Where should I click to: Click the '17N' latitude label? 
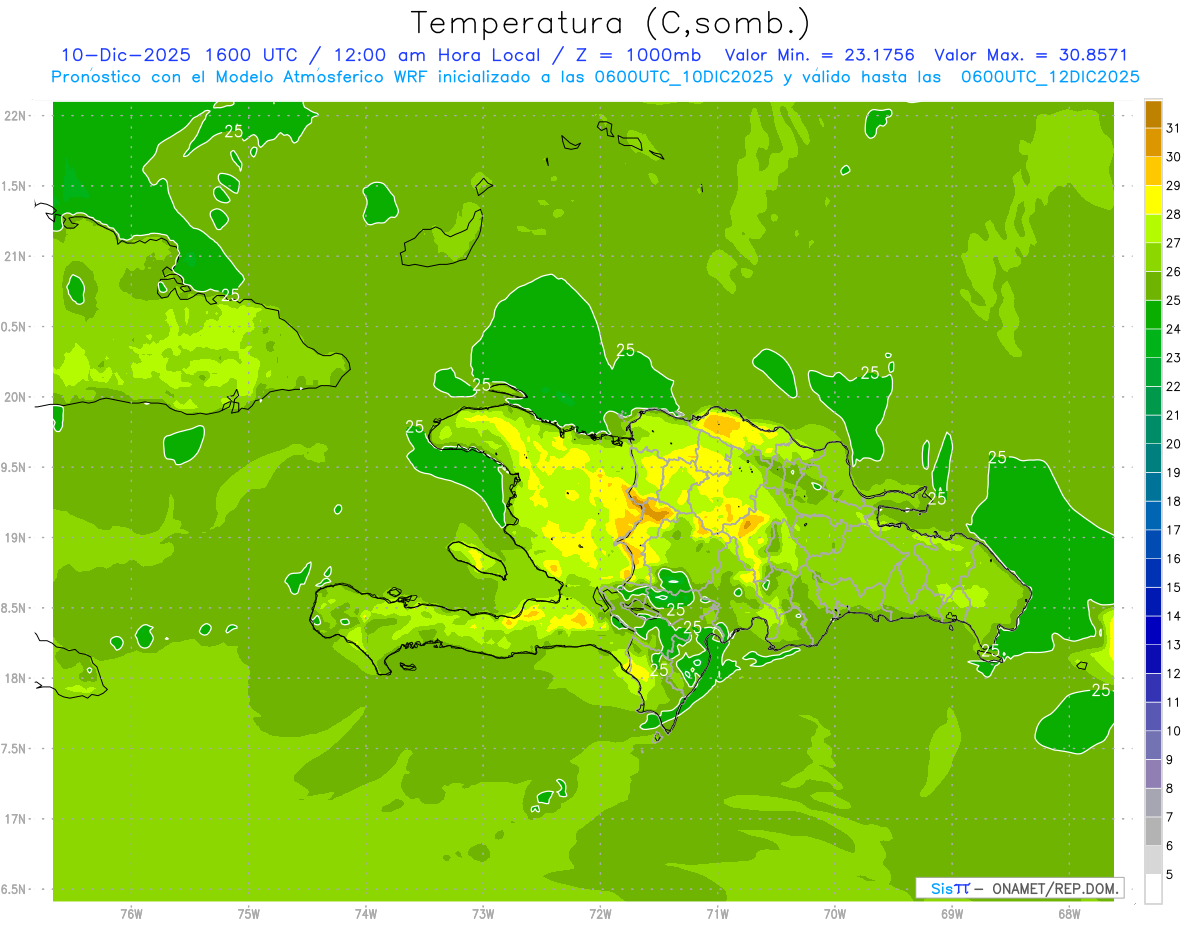point(14,819)
